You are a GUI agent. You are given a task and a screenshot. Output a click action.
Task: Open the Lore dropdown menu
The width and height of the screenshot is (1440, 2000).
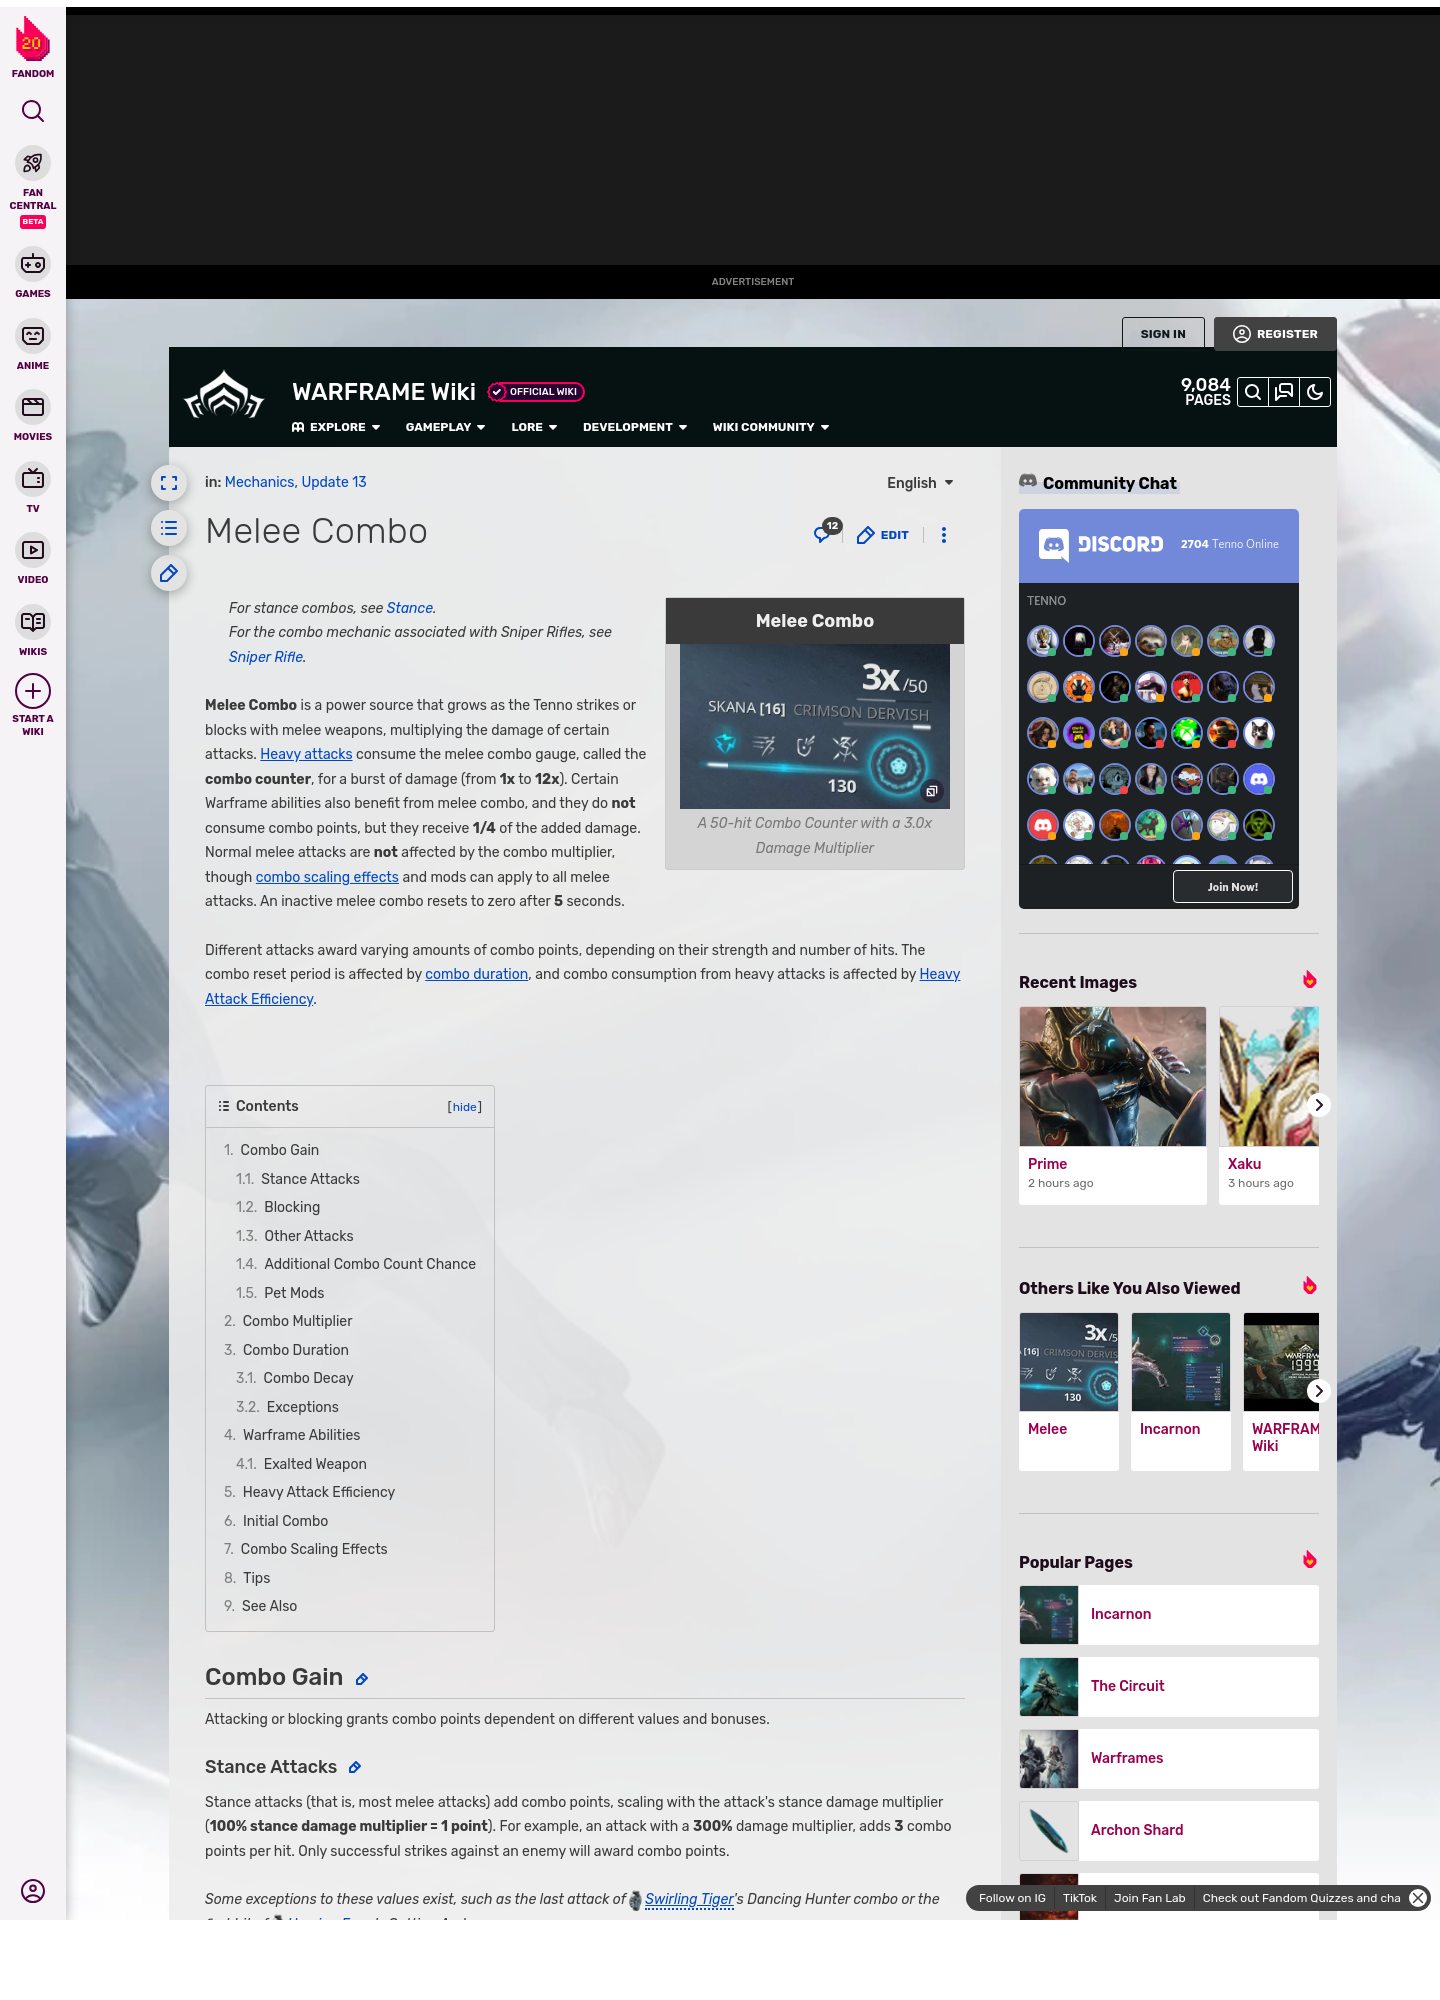coord(534,427)
